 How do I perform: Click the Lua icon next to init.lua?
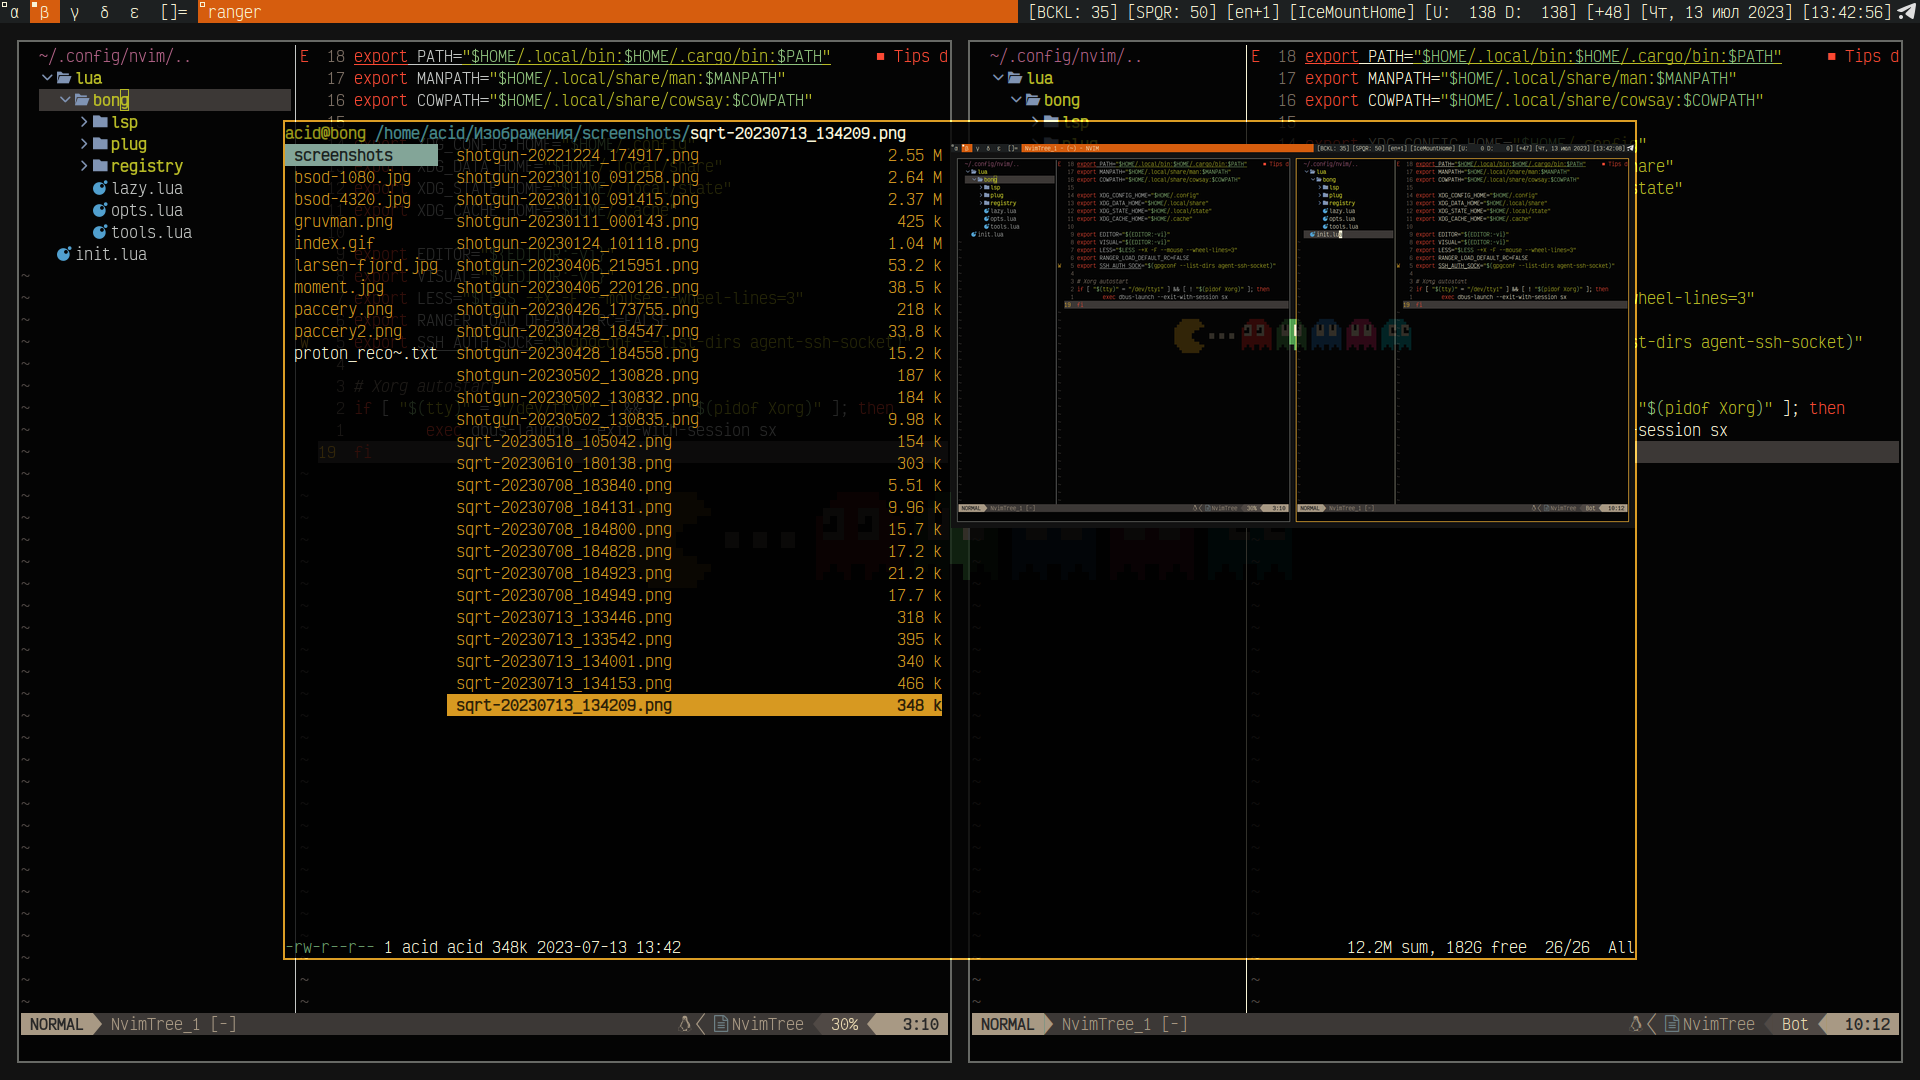62,254
